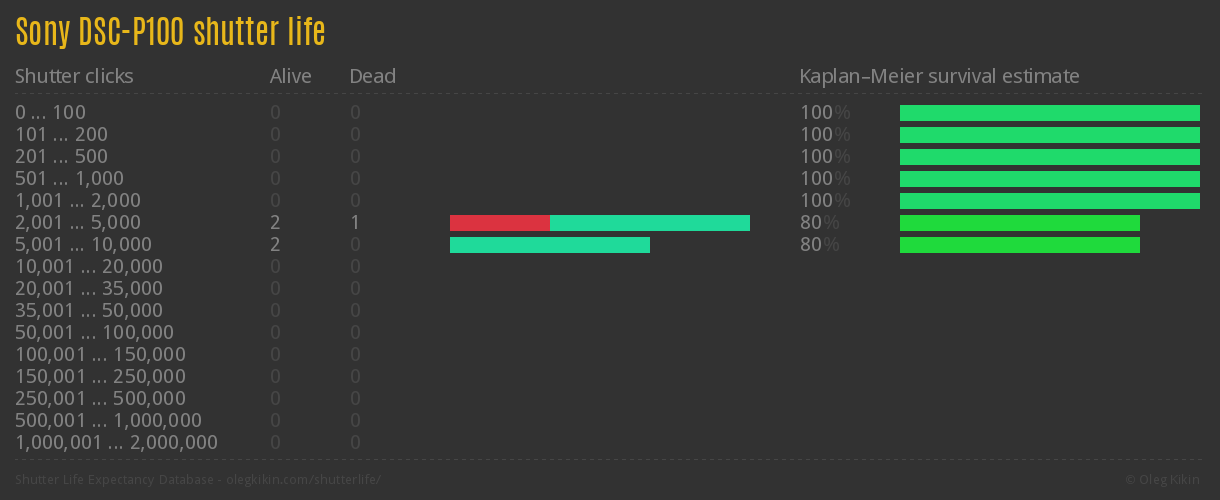Viewport: 1220px width, 500px height.
Task: Select the '2,001 … 5,000' row label
Action: coord(78,223)
